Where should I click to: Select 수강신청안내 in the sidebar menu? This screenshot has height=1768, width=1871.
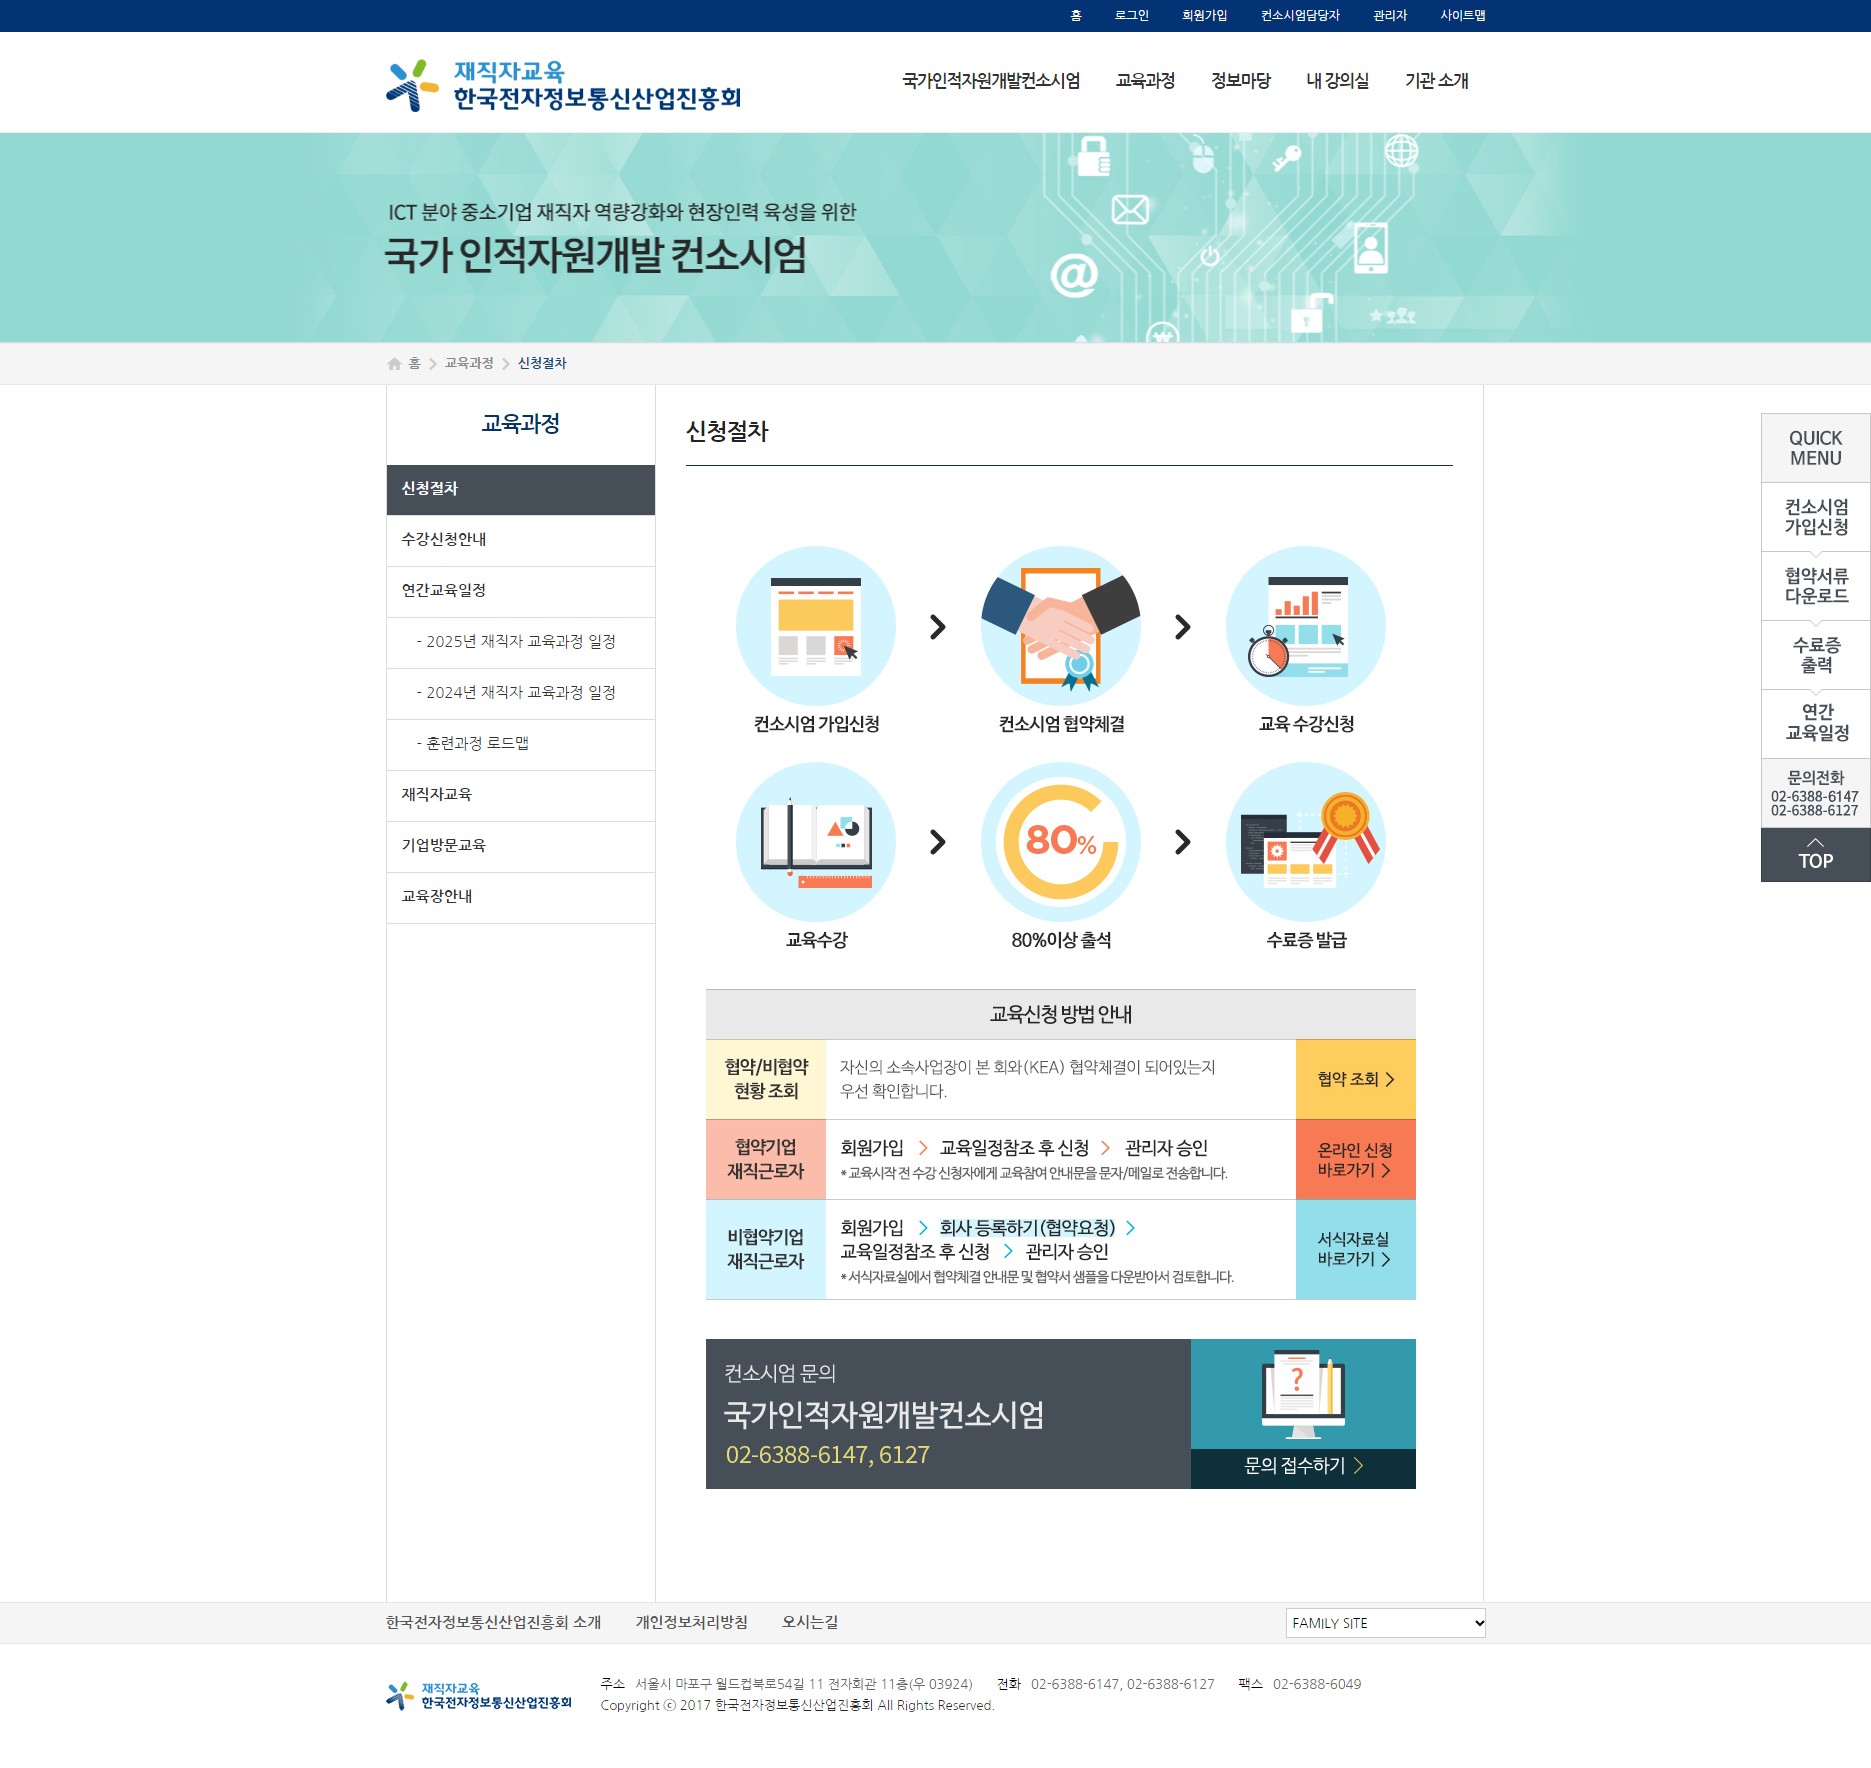tap(444, 540)
